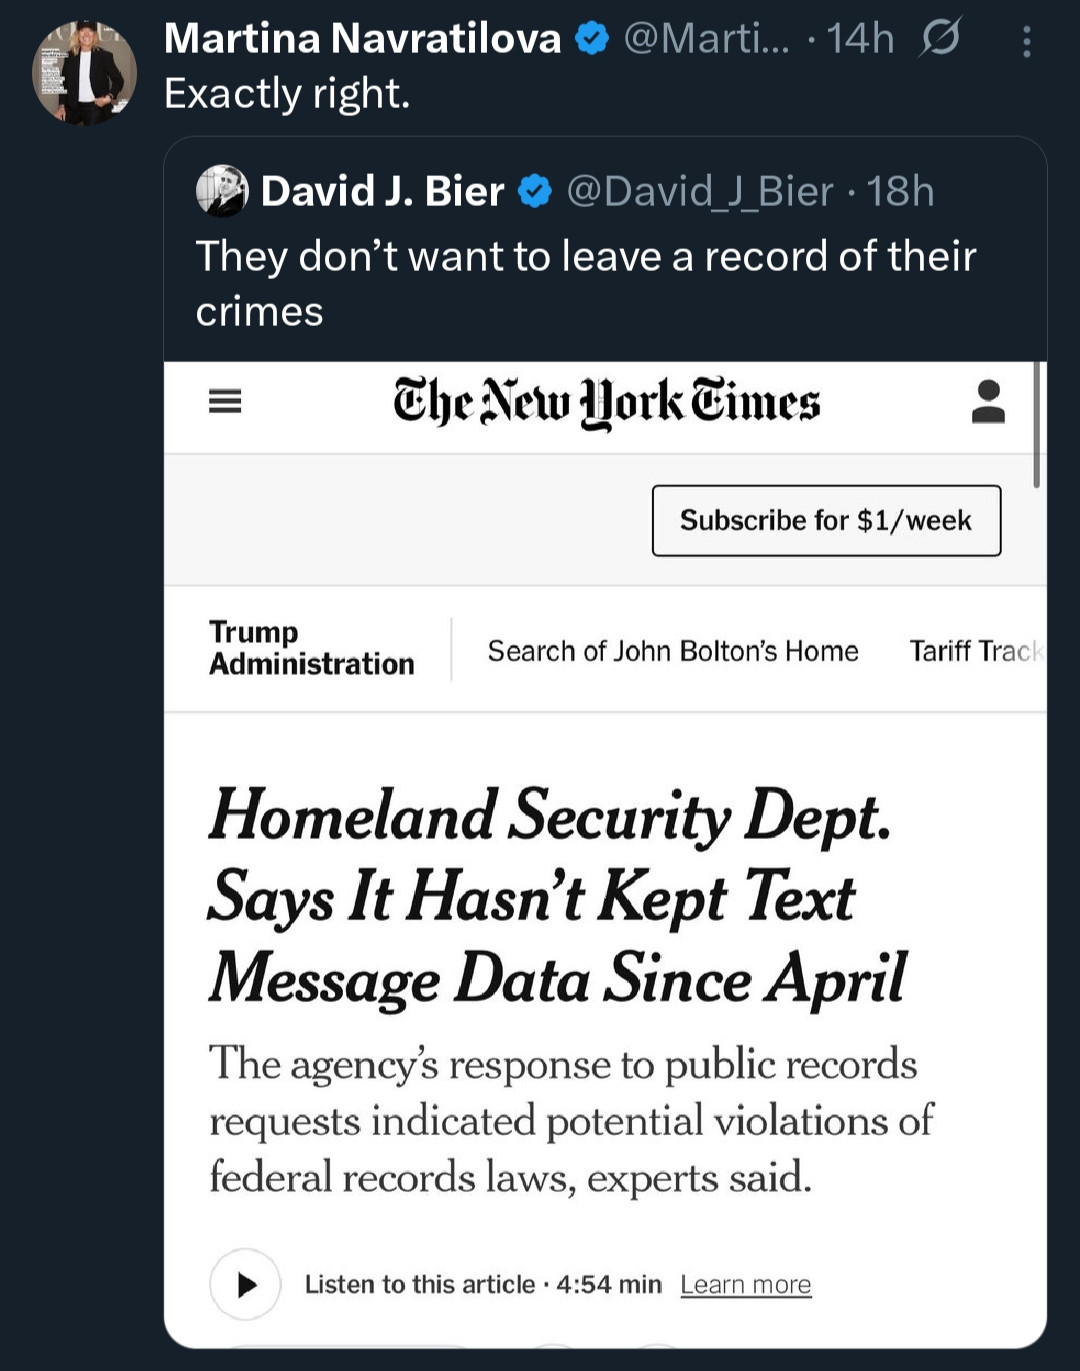Select the Trump Administration section tab
Viewport: 1080px width, 1371px height.
311,648
